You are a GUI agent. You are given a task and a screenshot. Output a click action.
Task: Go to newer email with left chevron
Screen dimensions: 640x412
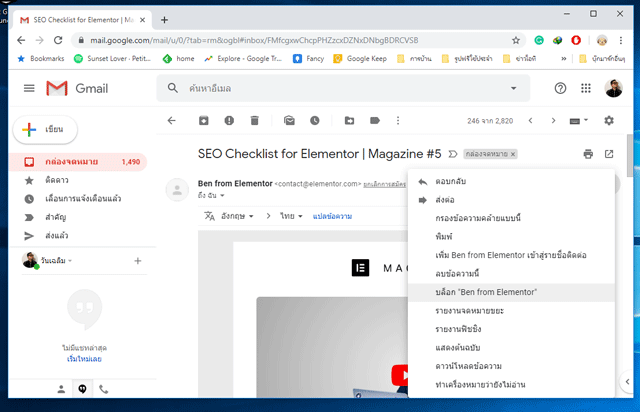(530, 120)
